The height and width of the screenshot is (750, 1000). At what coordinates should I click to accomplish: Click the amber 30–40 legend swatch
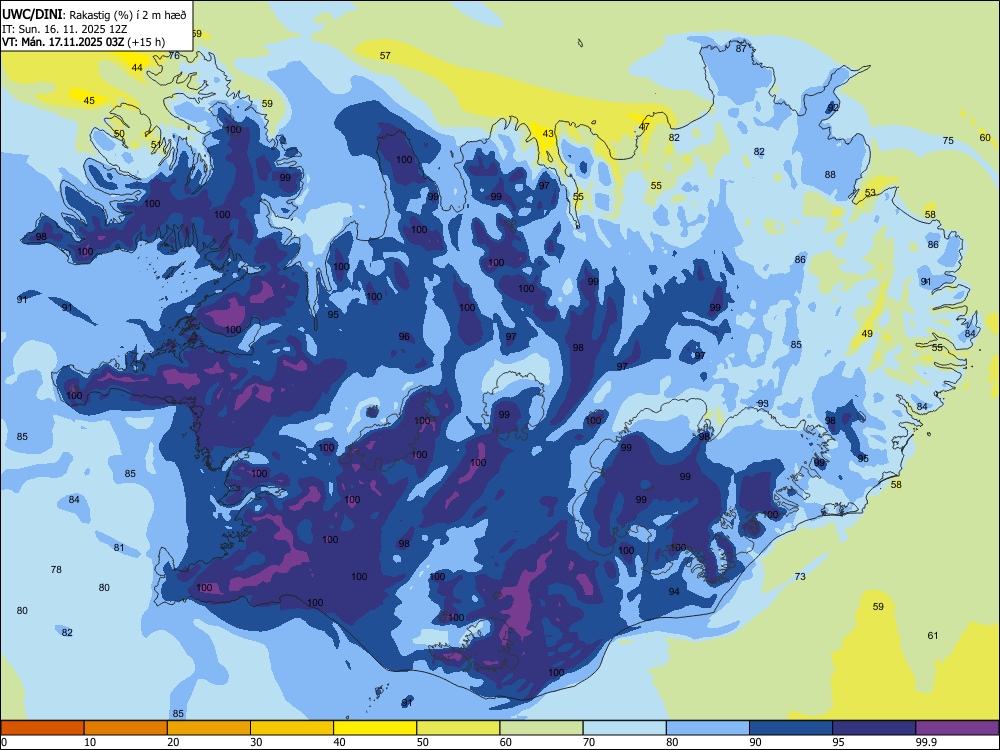(x=292, y=728)
